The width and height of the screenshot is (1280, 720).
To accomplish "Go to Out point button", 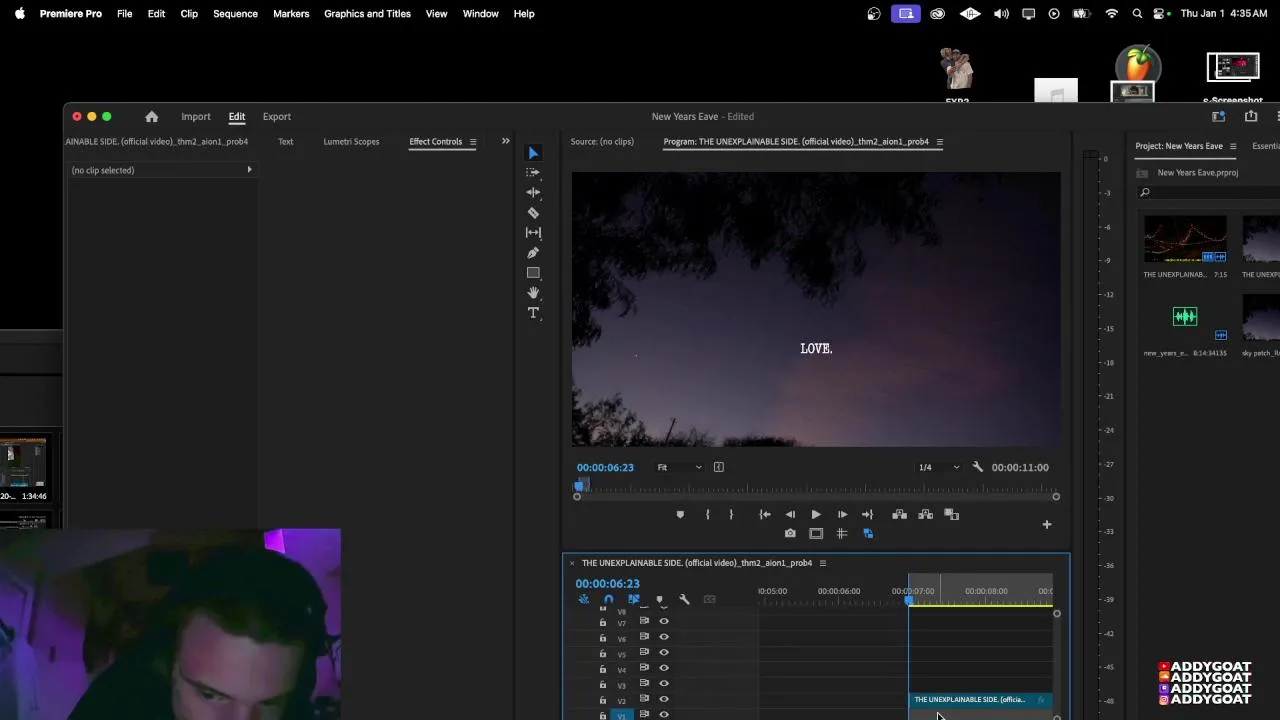I will (x=867, y=515).
